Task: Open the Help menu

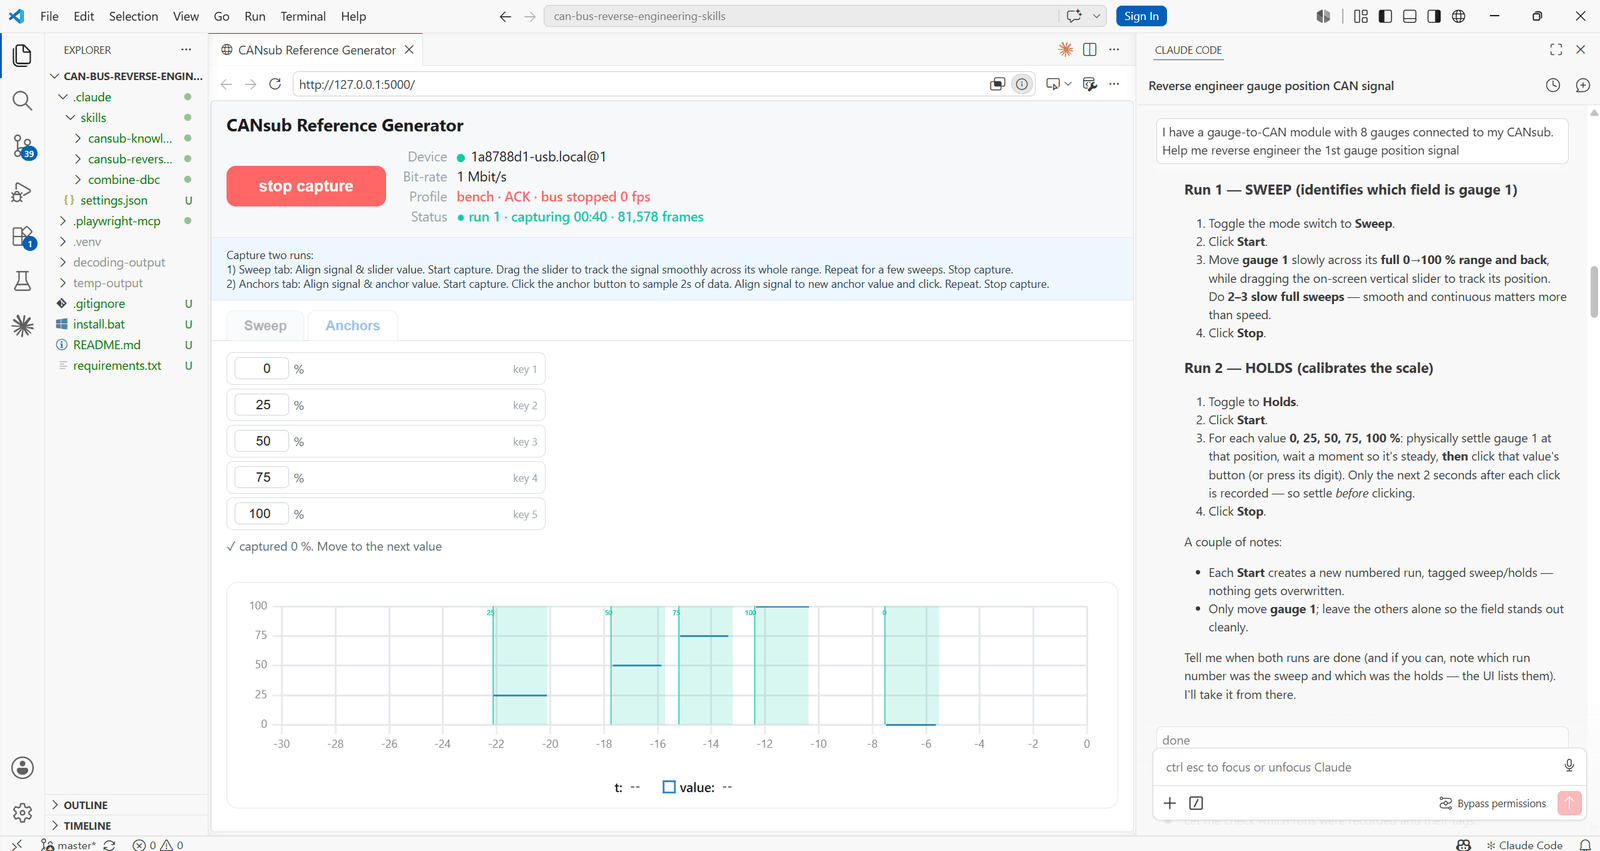Action: pyautogui.click(x=353, y=16)
